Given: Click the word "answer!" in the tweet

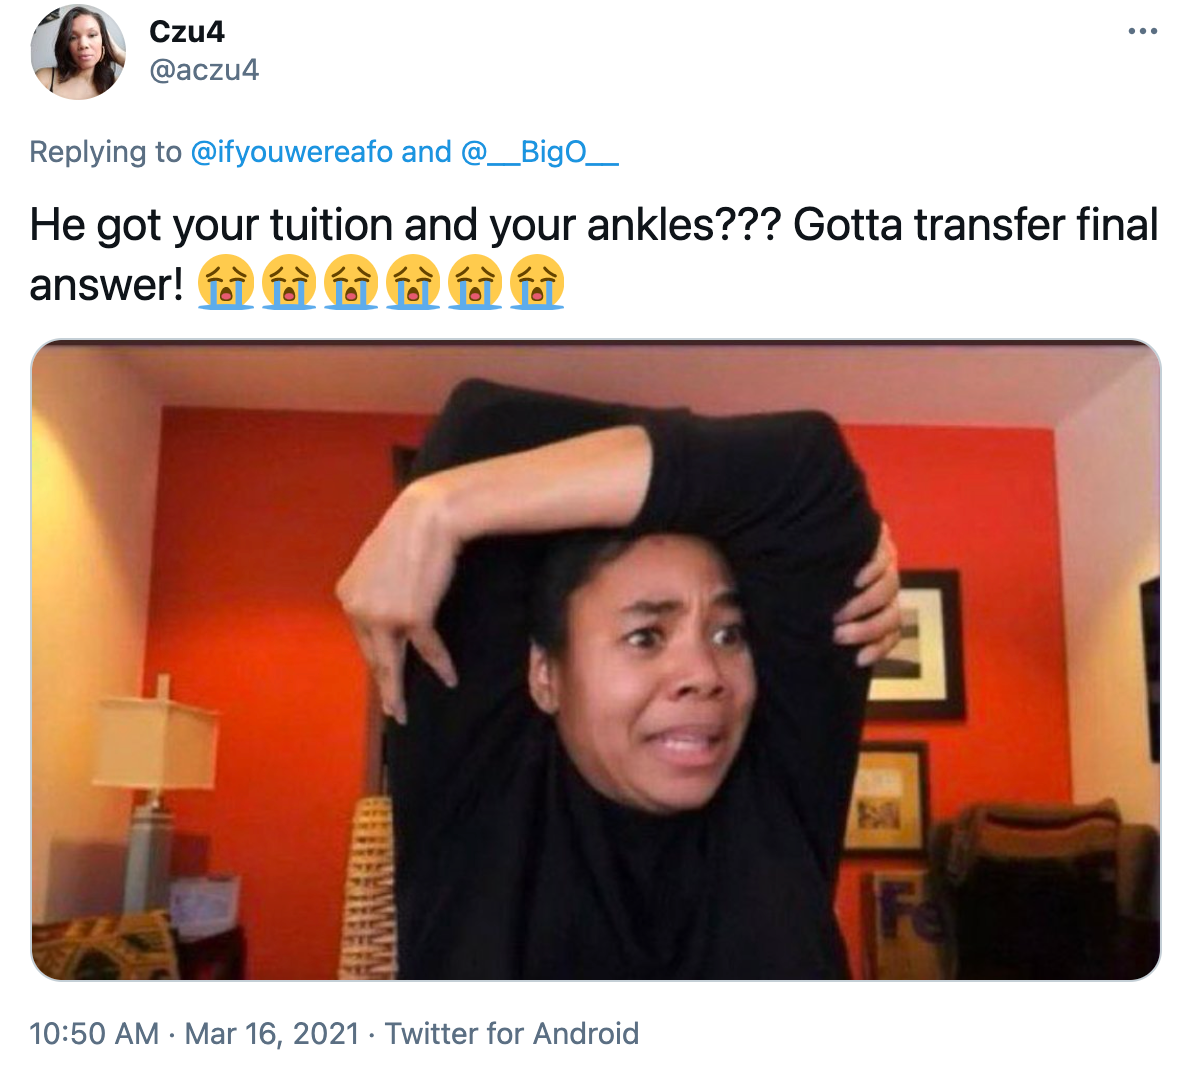Looking at the screenshot, I should click(106, 285).
